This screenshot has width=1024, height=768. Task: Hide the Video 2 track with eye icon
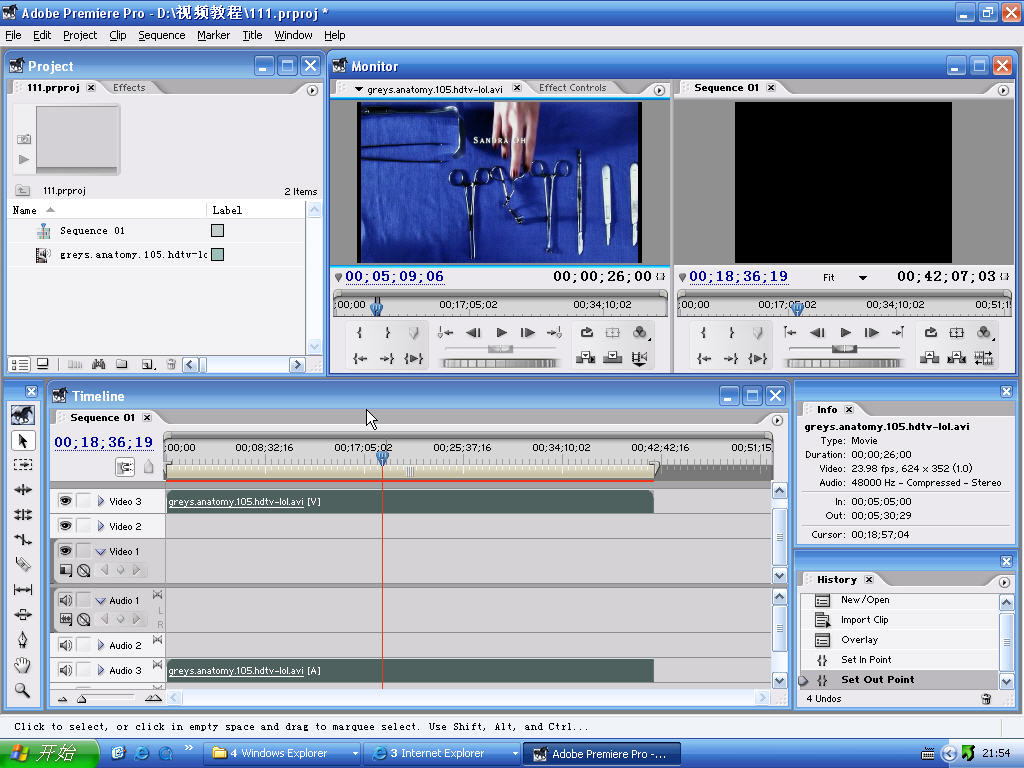pos(65,526)
